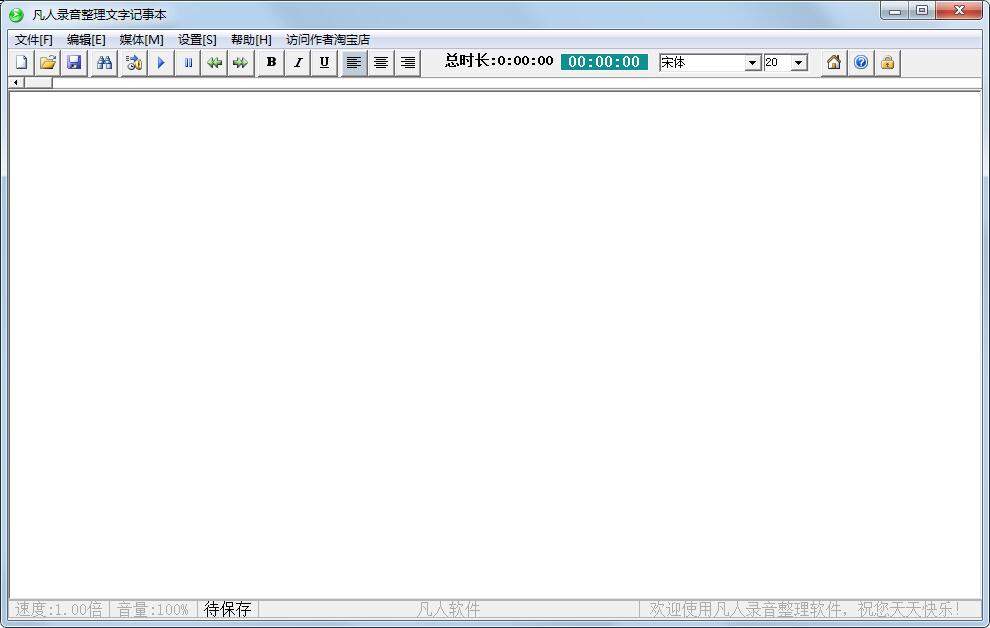The height and width of the screenshot is (628, 990).
Task: Open the font size 20 dropdown
Action: point(798,63)
